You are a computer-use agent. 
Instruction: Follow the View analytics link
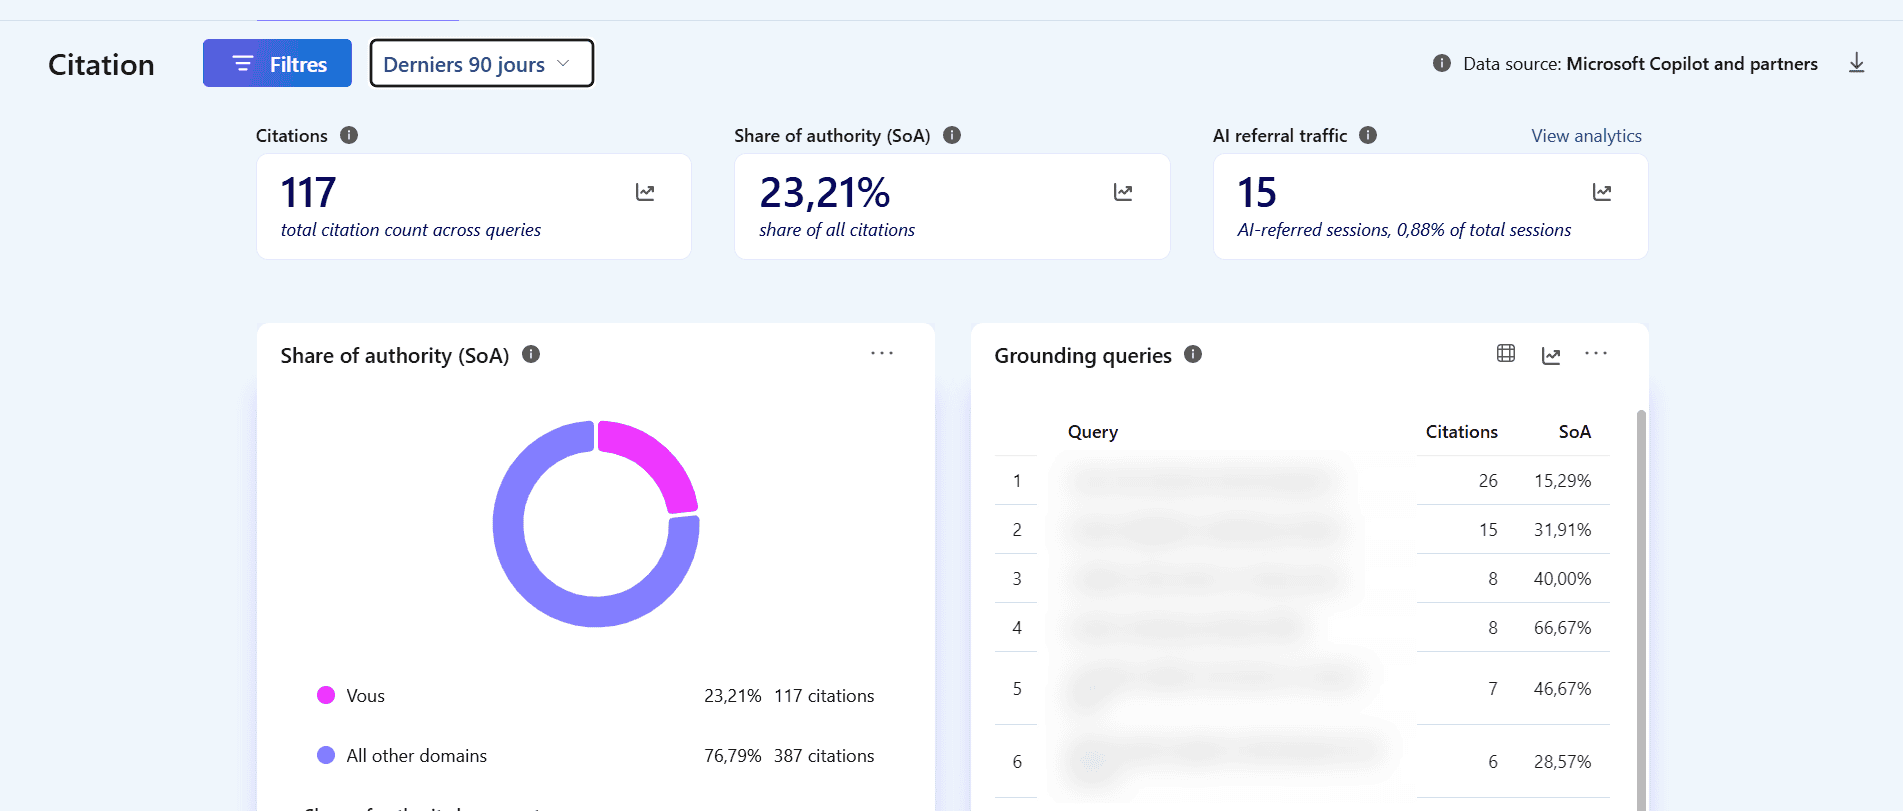pyautogui.click(x=1586, y=136)
